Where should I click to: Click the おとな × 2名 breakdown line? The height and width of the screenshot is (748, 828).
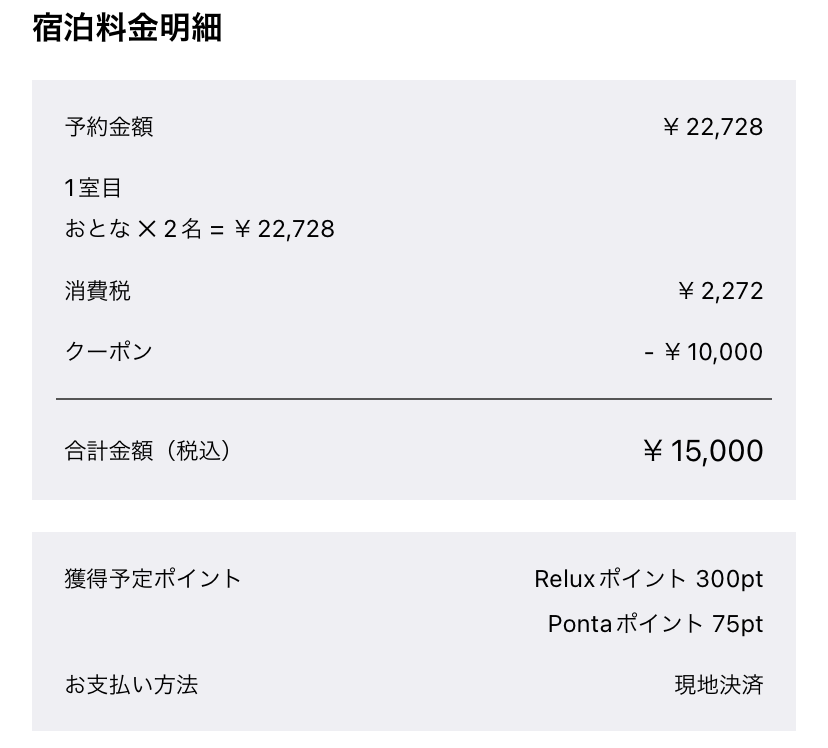click(200, 229)
